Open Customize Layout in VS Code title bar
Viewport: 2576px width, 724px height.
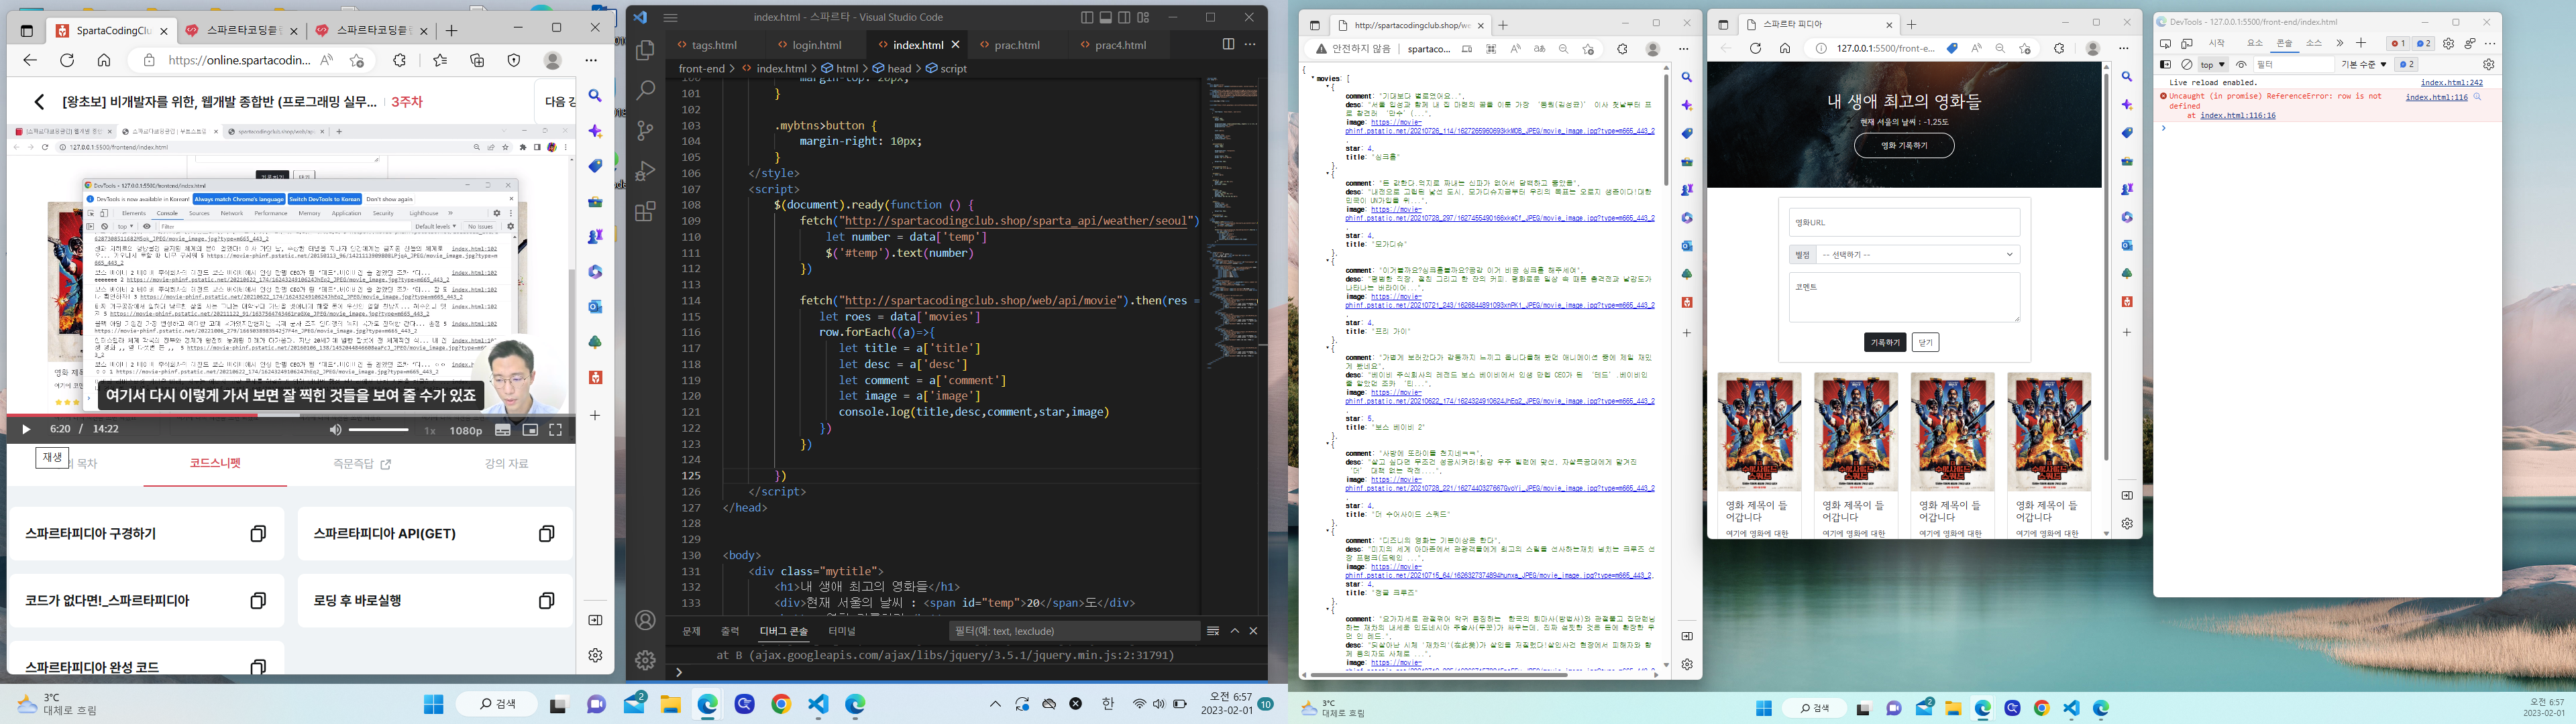pos(1143,17)
